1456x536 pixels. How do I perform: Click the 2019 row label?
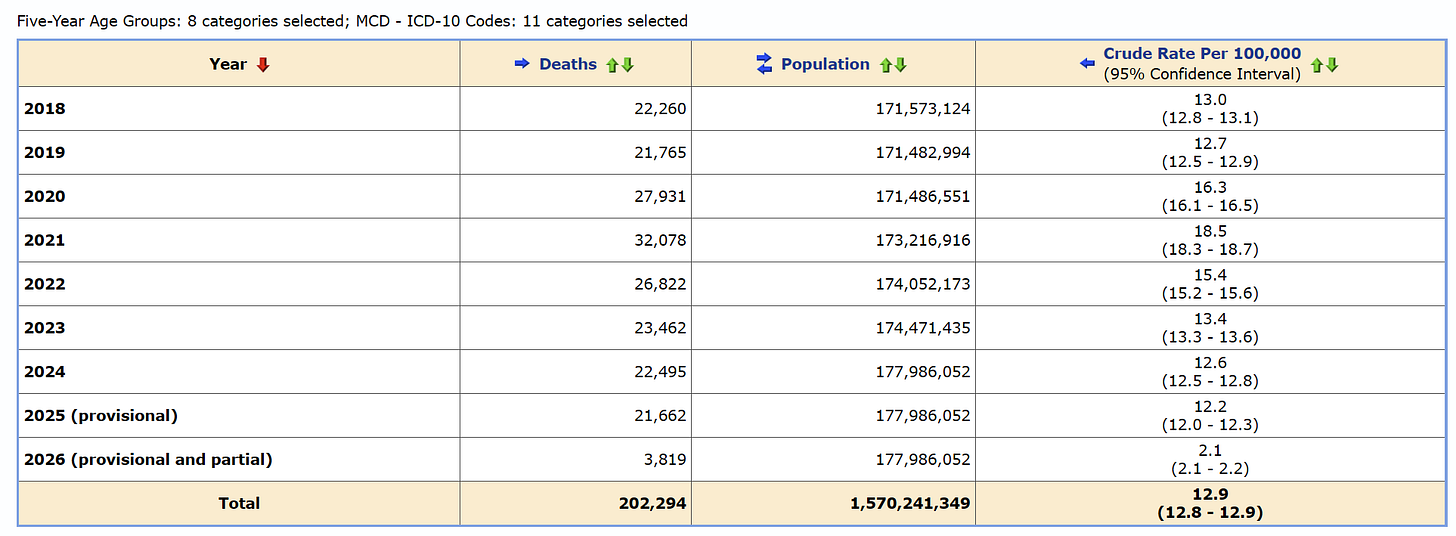coord(45,152)
